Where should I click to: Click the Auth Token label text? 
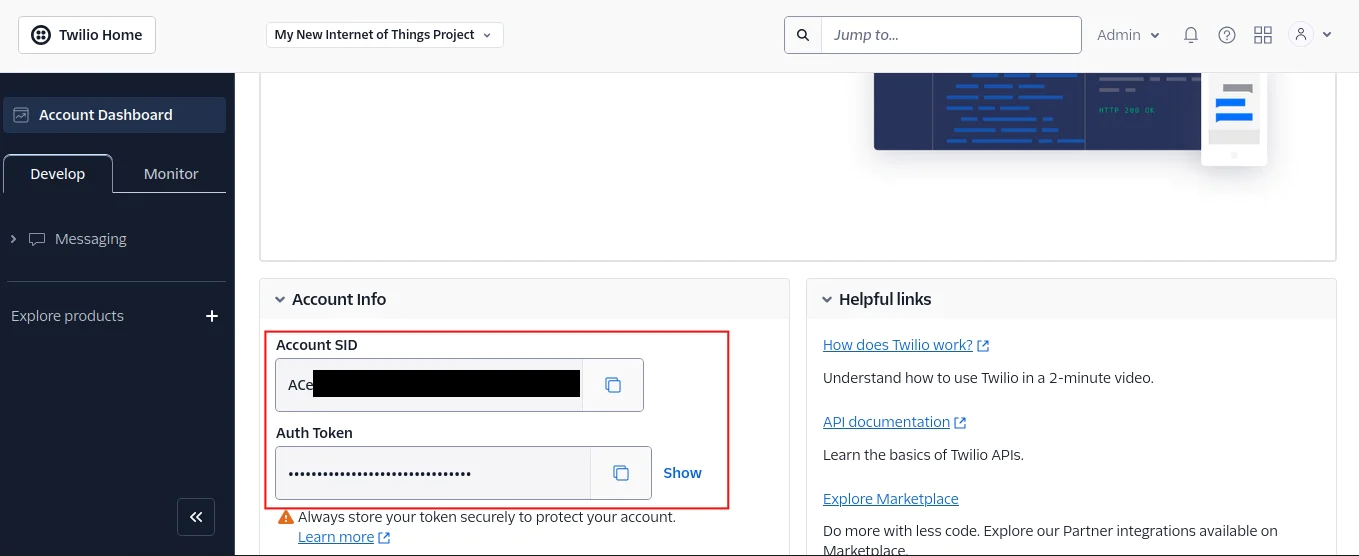pyautogui.click(x=314, y=433)
